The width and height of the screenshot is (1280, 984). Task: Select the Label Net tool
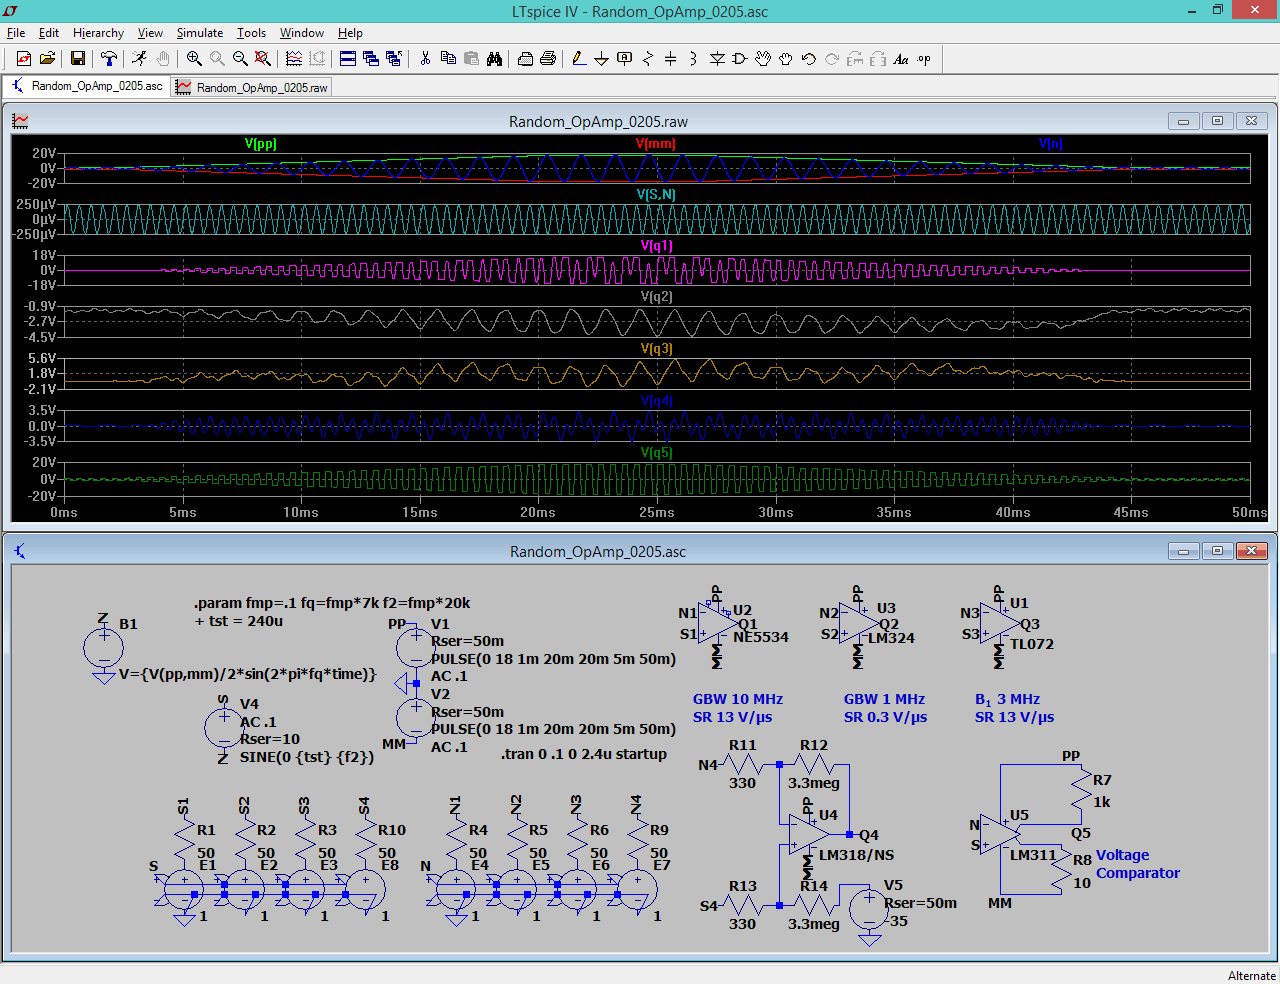pos(625,59)
